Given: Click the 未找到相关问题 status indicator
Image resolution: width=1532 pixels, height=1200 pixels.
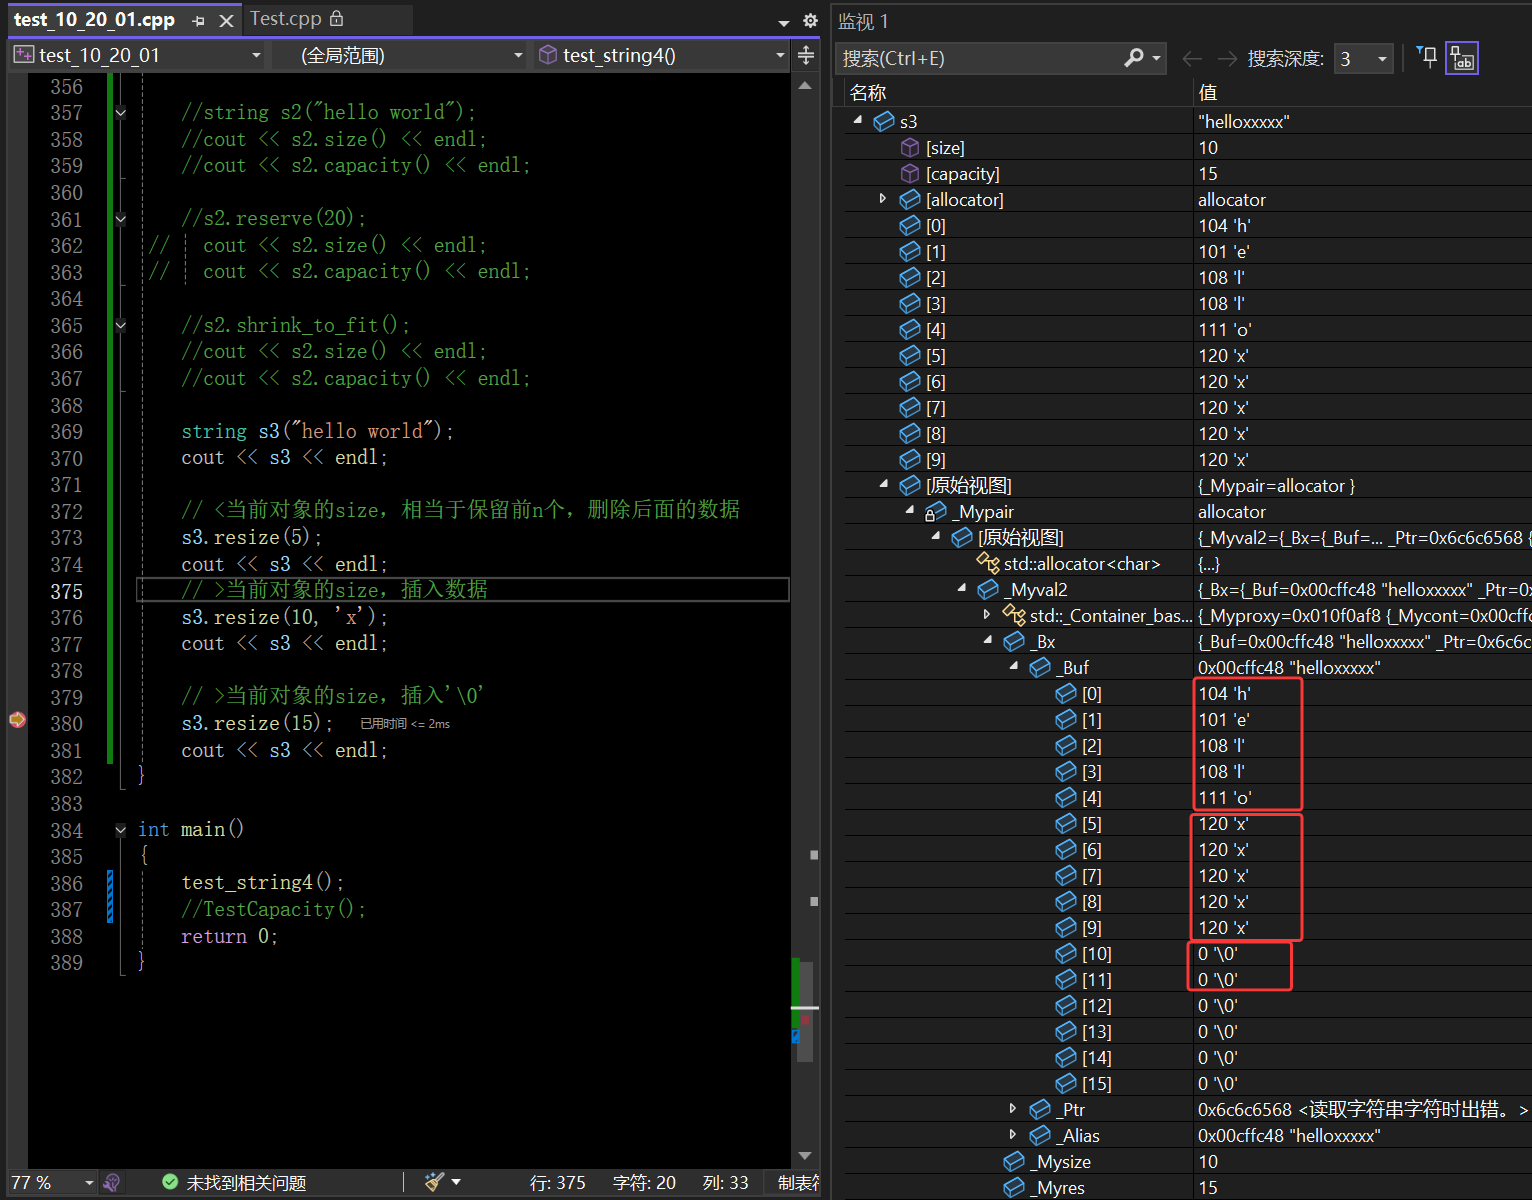Looking at the screenshot, I should pos(234,1182).
